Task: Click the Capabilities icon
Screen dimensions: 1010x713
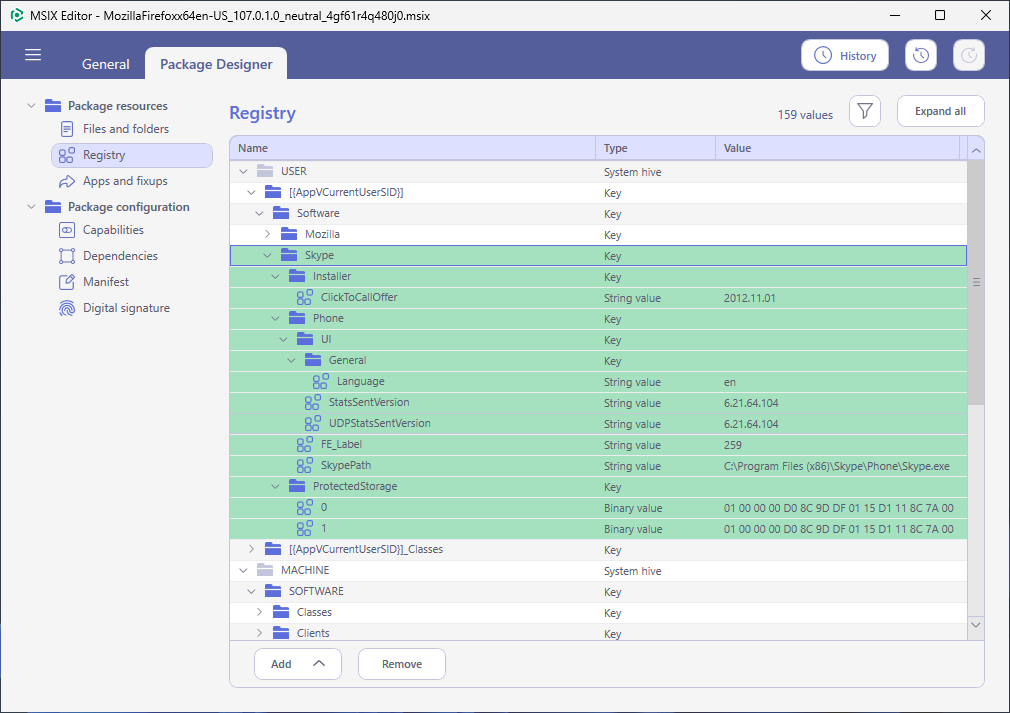Action: point(67,230)
